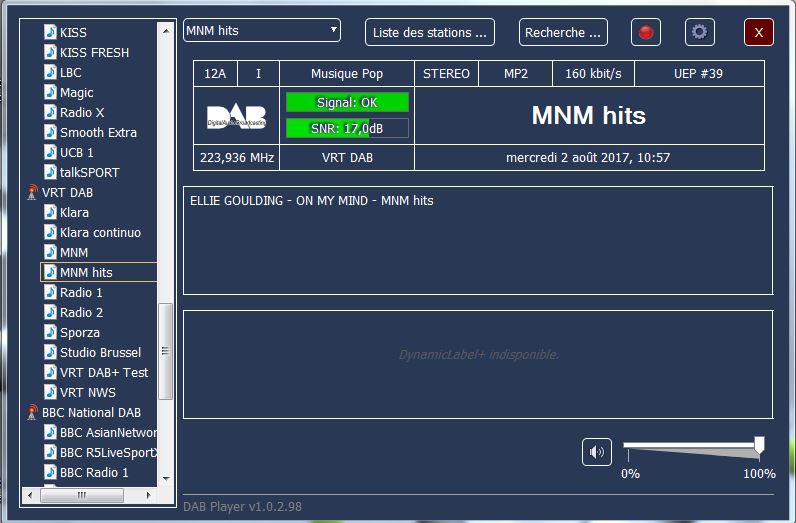
Task: Click the volume slider handle
Action: click(759, 445)
